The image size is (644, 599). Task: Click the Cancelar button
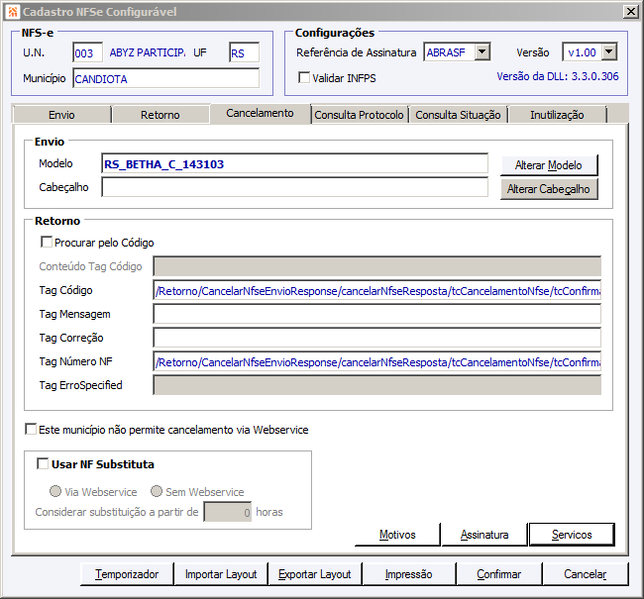585,574
